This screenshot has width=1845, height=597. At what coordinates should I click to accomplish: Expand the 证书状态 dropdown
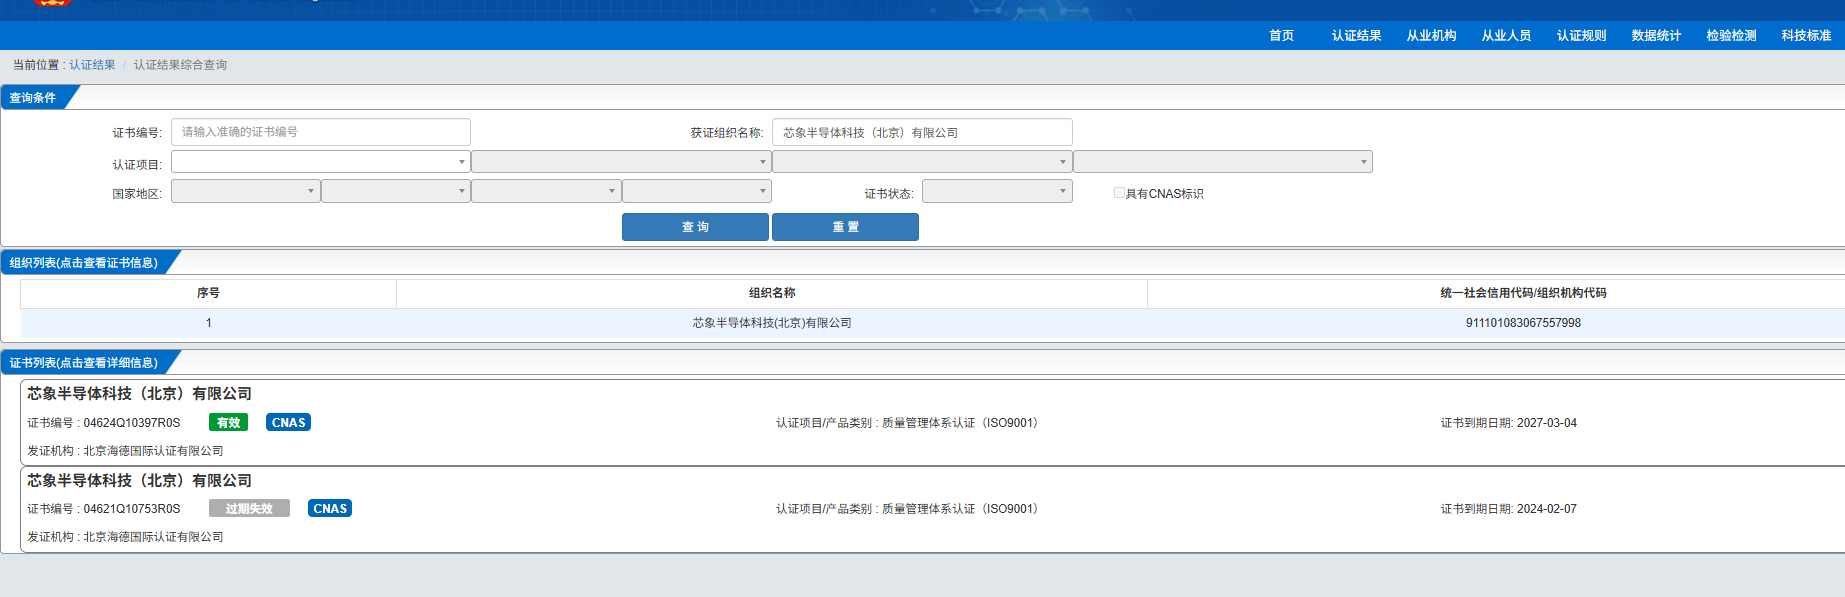click(x=997, y=191)
